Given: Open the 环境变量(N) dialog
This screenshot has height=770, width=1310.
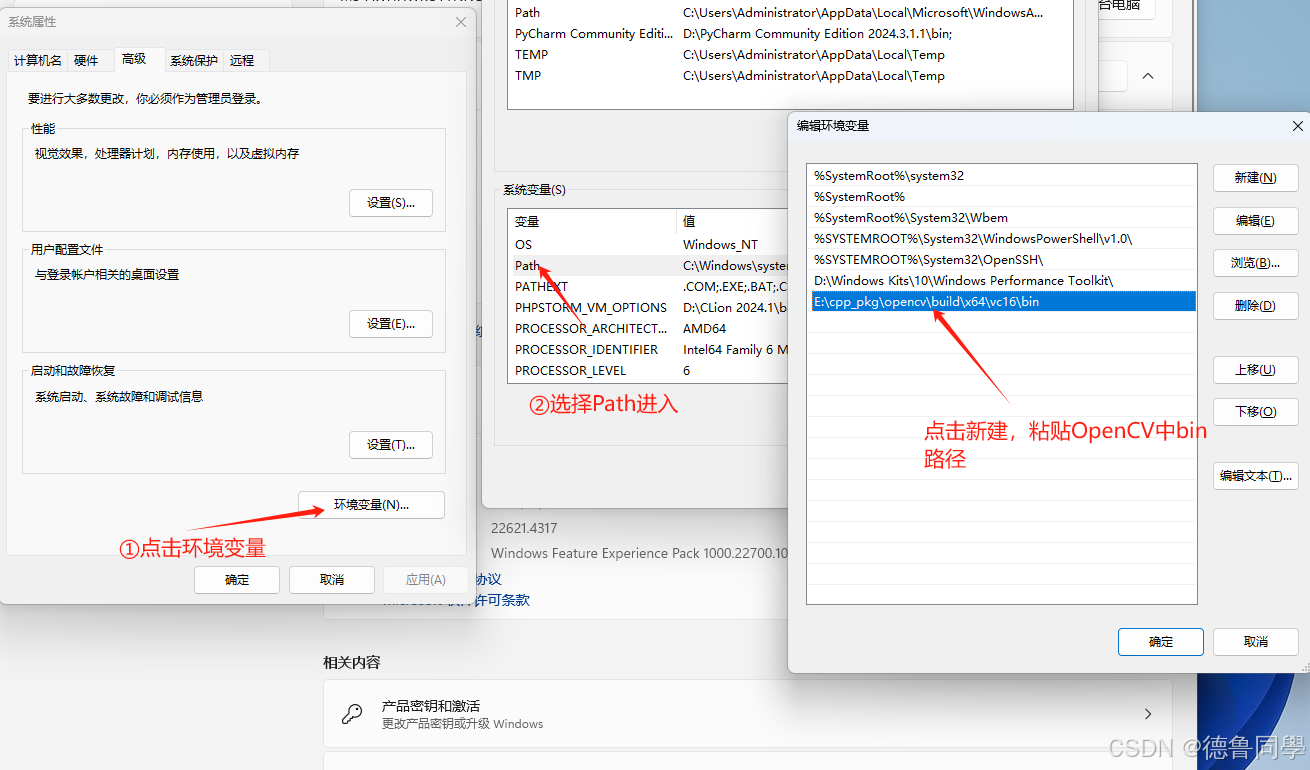Looking at the screenshot, I should 370,505.
